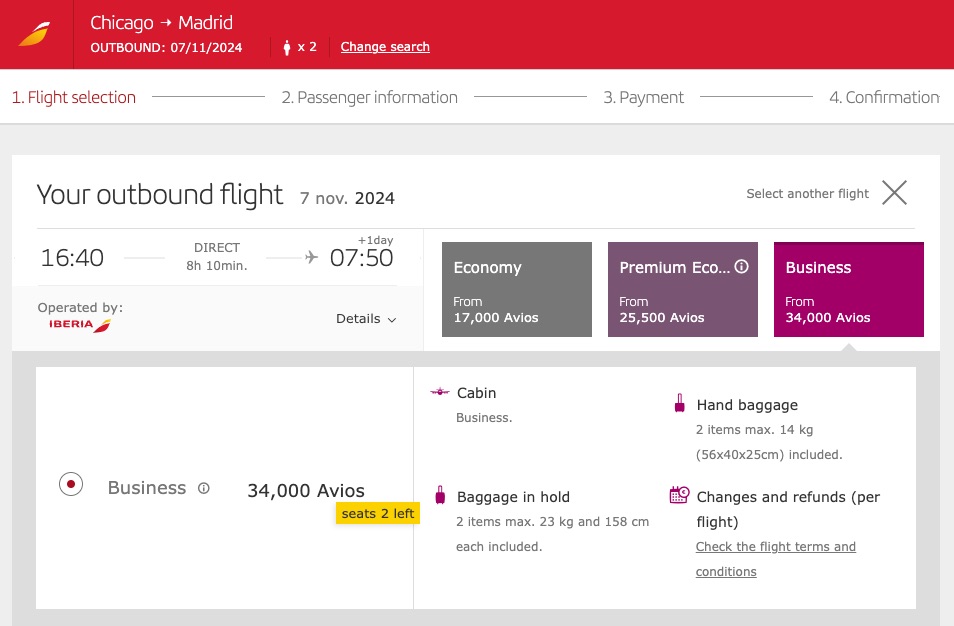Viewport: 954px width, 626px height.
Task: Click the Change search link
Action: click(384, 47)
